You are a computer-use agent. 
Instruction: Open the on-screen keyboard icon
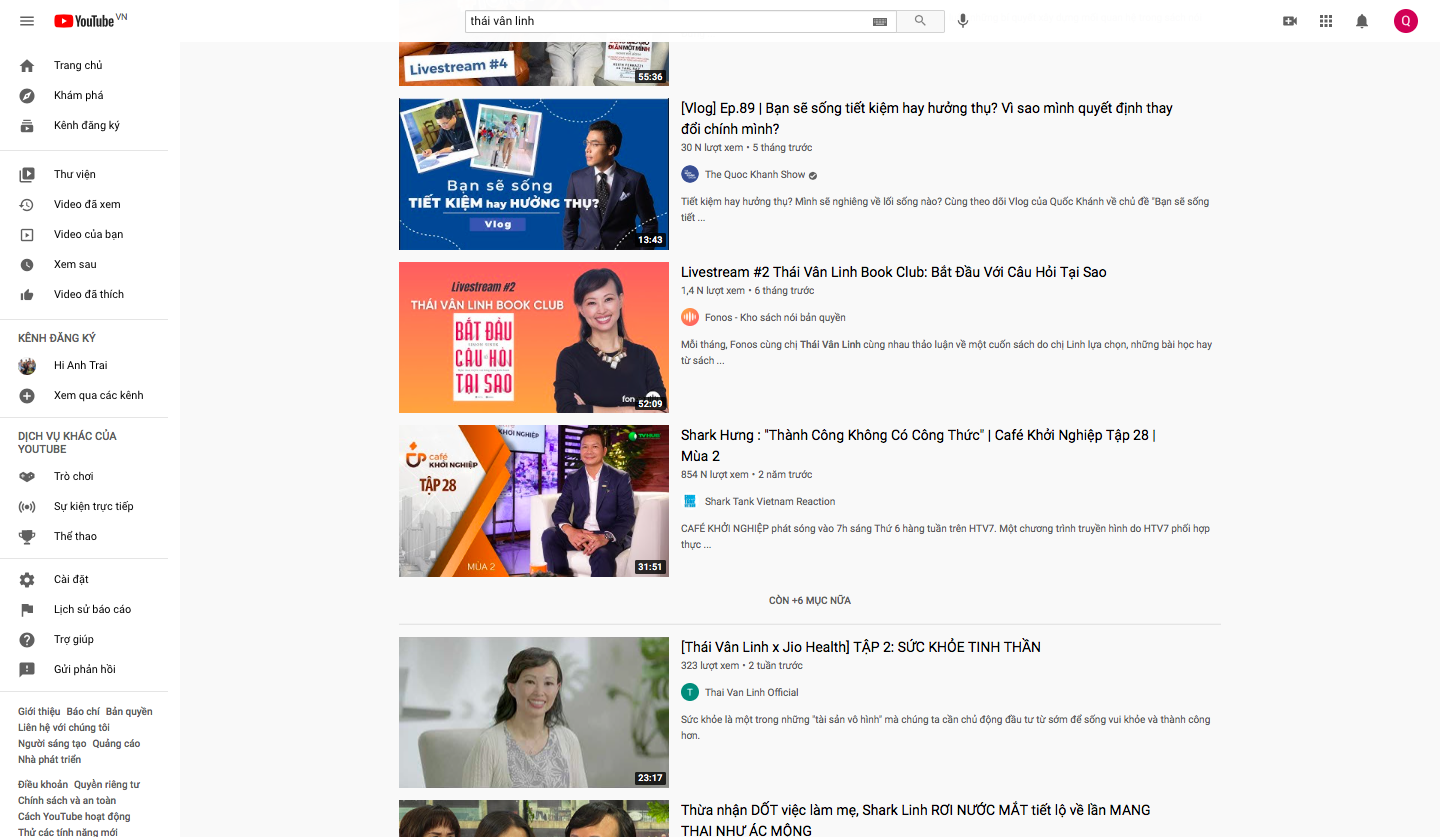tap(879, 21)
